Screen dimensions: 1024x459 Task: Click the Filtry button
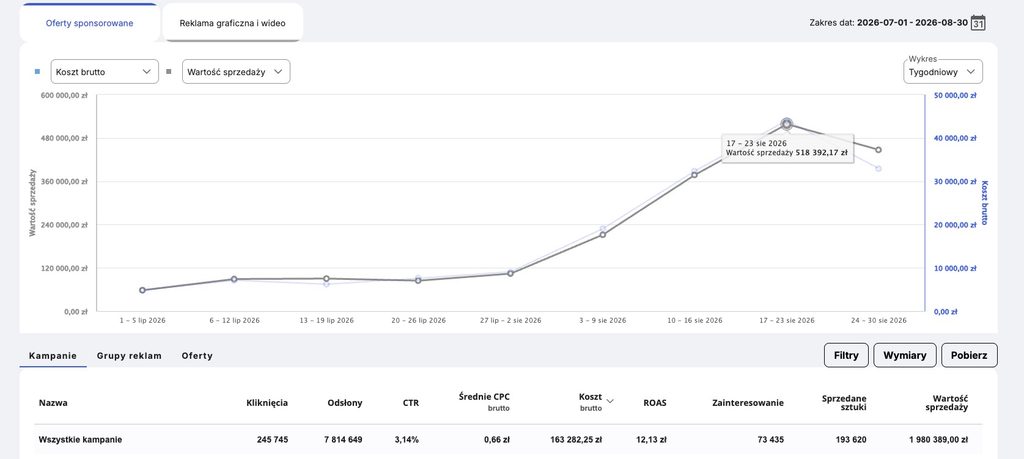pyautogui.click(x=846, y=355)
